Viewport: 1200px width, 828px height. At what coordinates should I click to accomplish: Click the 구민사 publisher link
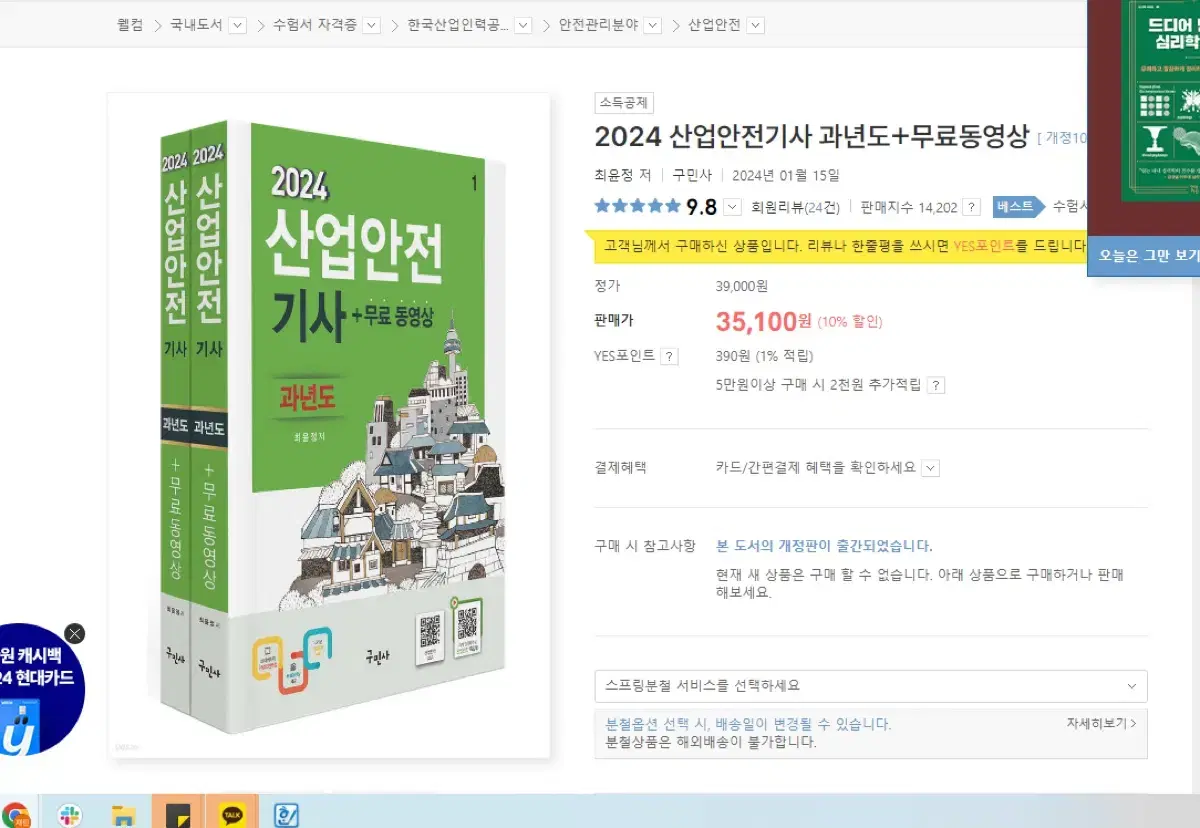tap(692, 175)
